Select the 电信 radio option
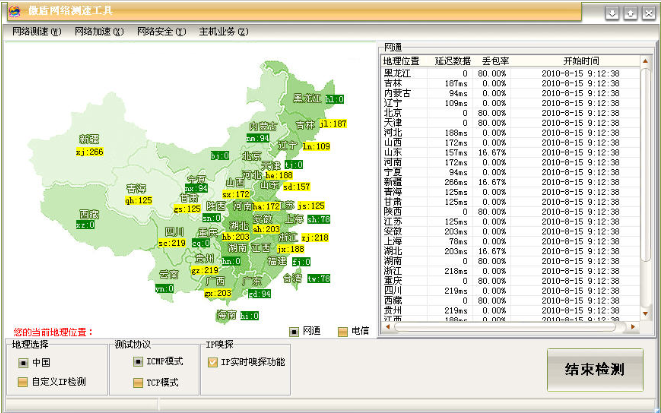This screenshot has height=413, width=661. click(353, 332)
